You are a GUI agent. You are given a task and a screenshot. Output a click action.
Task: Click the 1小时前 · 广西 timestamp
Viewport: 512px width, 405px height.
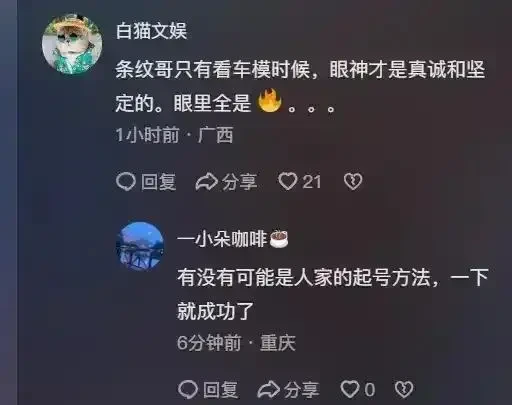click(174, 135)
